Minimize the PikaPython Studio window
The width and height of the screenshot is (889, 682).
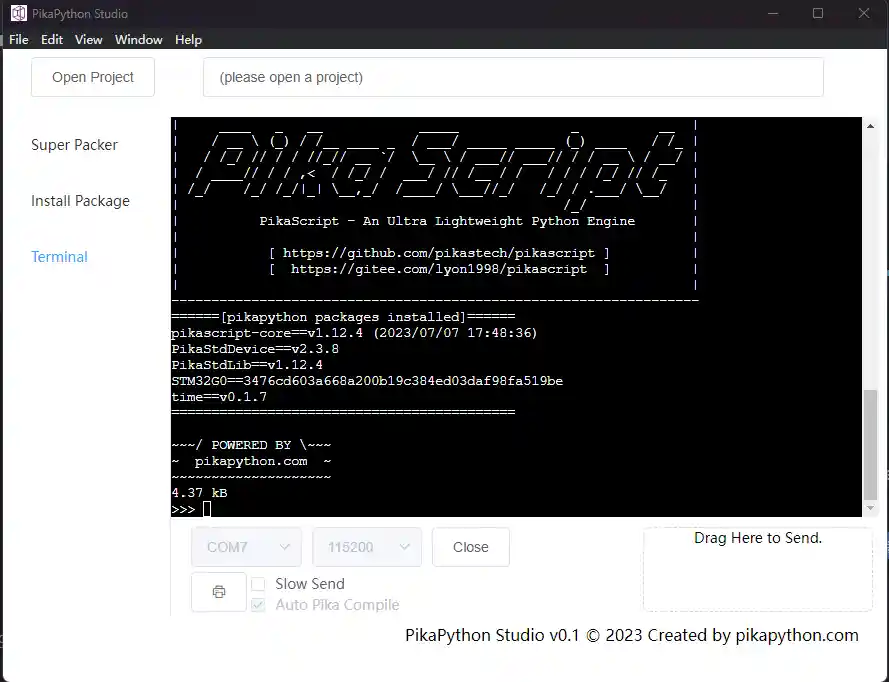coord(771,14)
